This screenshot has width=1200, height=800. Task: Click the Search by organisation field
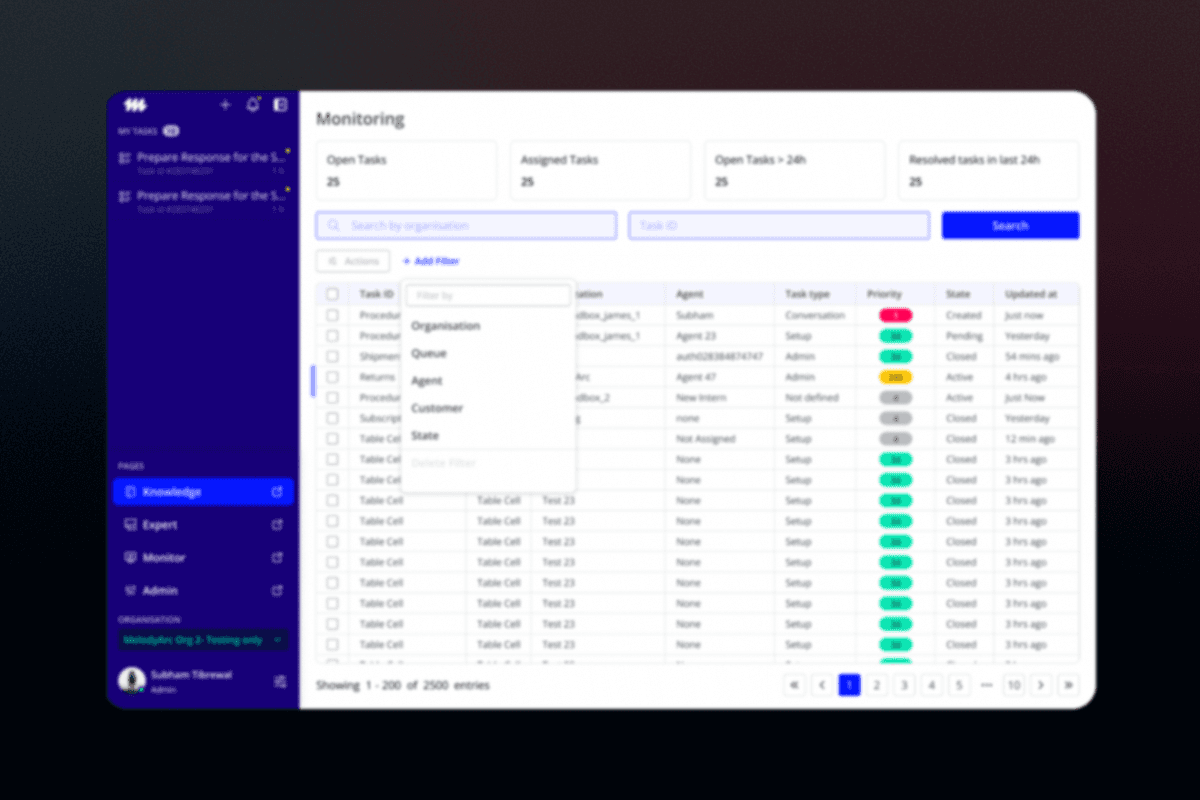(x=466, y=226)
